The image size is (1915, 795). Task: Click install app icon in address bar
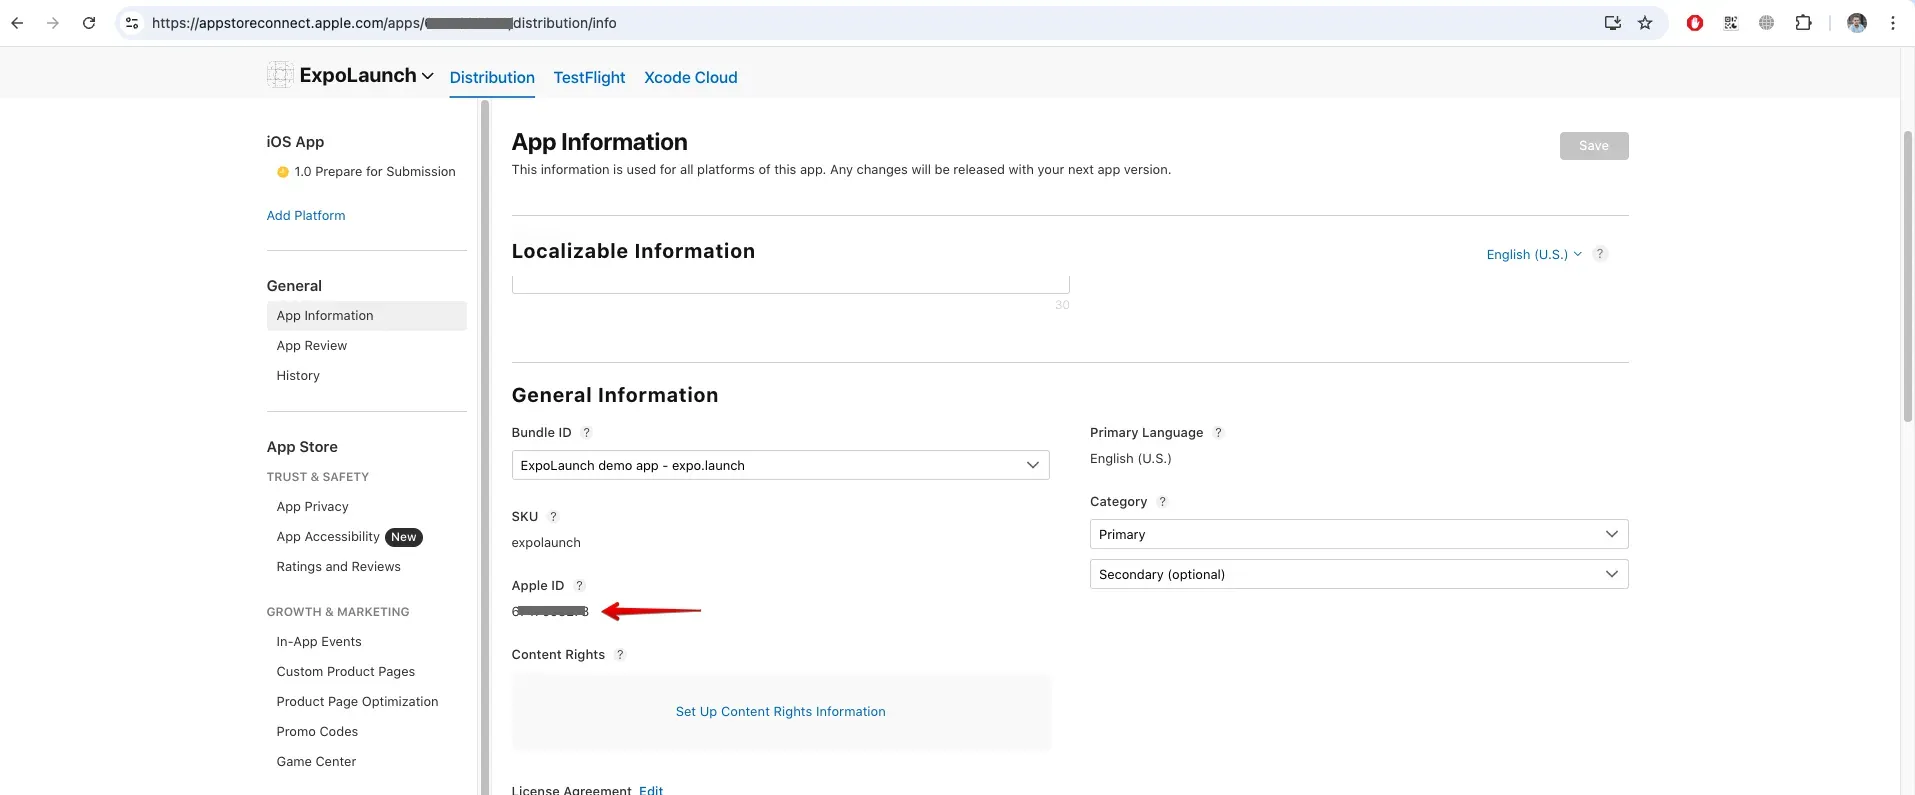click(1613, 23)
